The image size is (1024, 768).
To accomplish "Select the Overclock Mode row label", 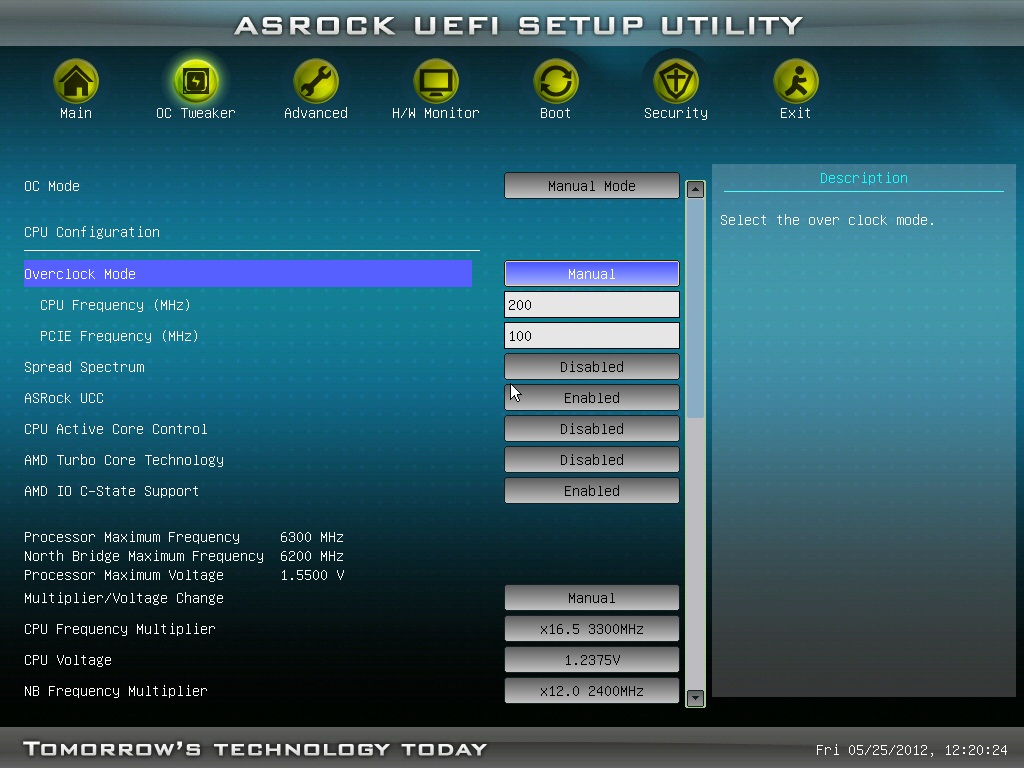I will pos(248,274).
